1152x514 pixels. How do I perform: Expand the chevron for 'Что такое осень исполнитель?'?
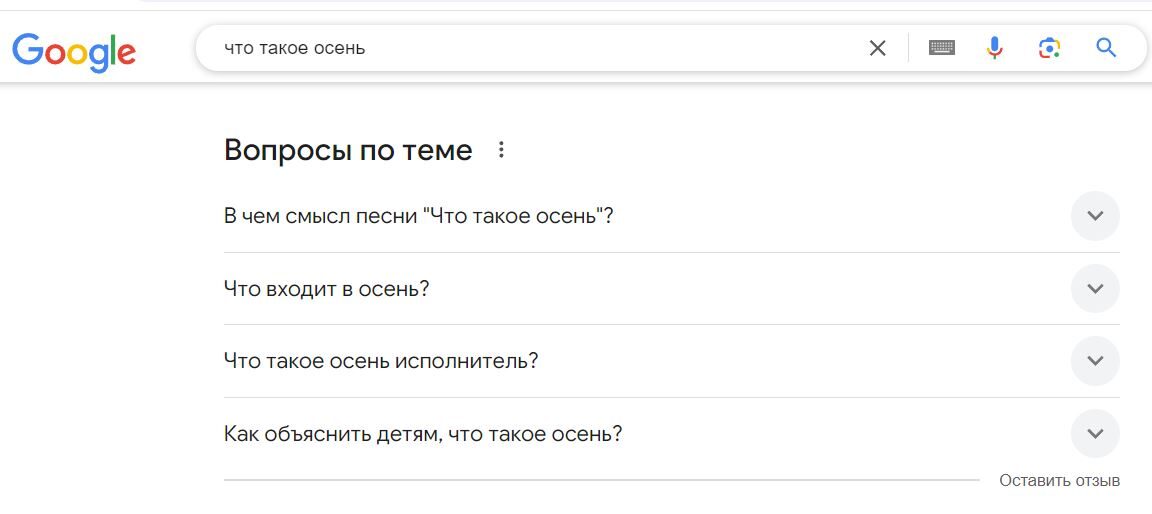click(1094, 361)
